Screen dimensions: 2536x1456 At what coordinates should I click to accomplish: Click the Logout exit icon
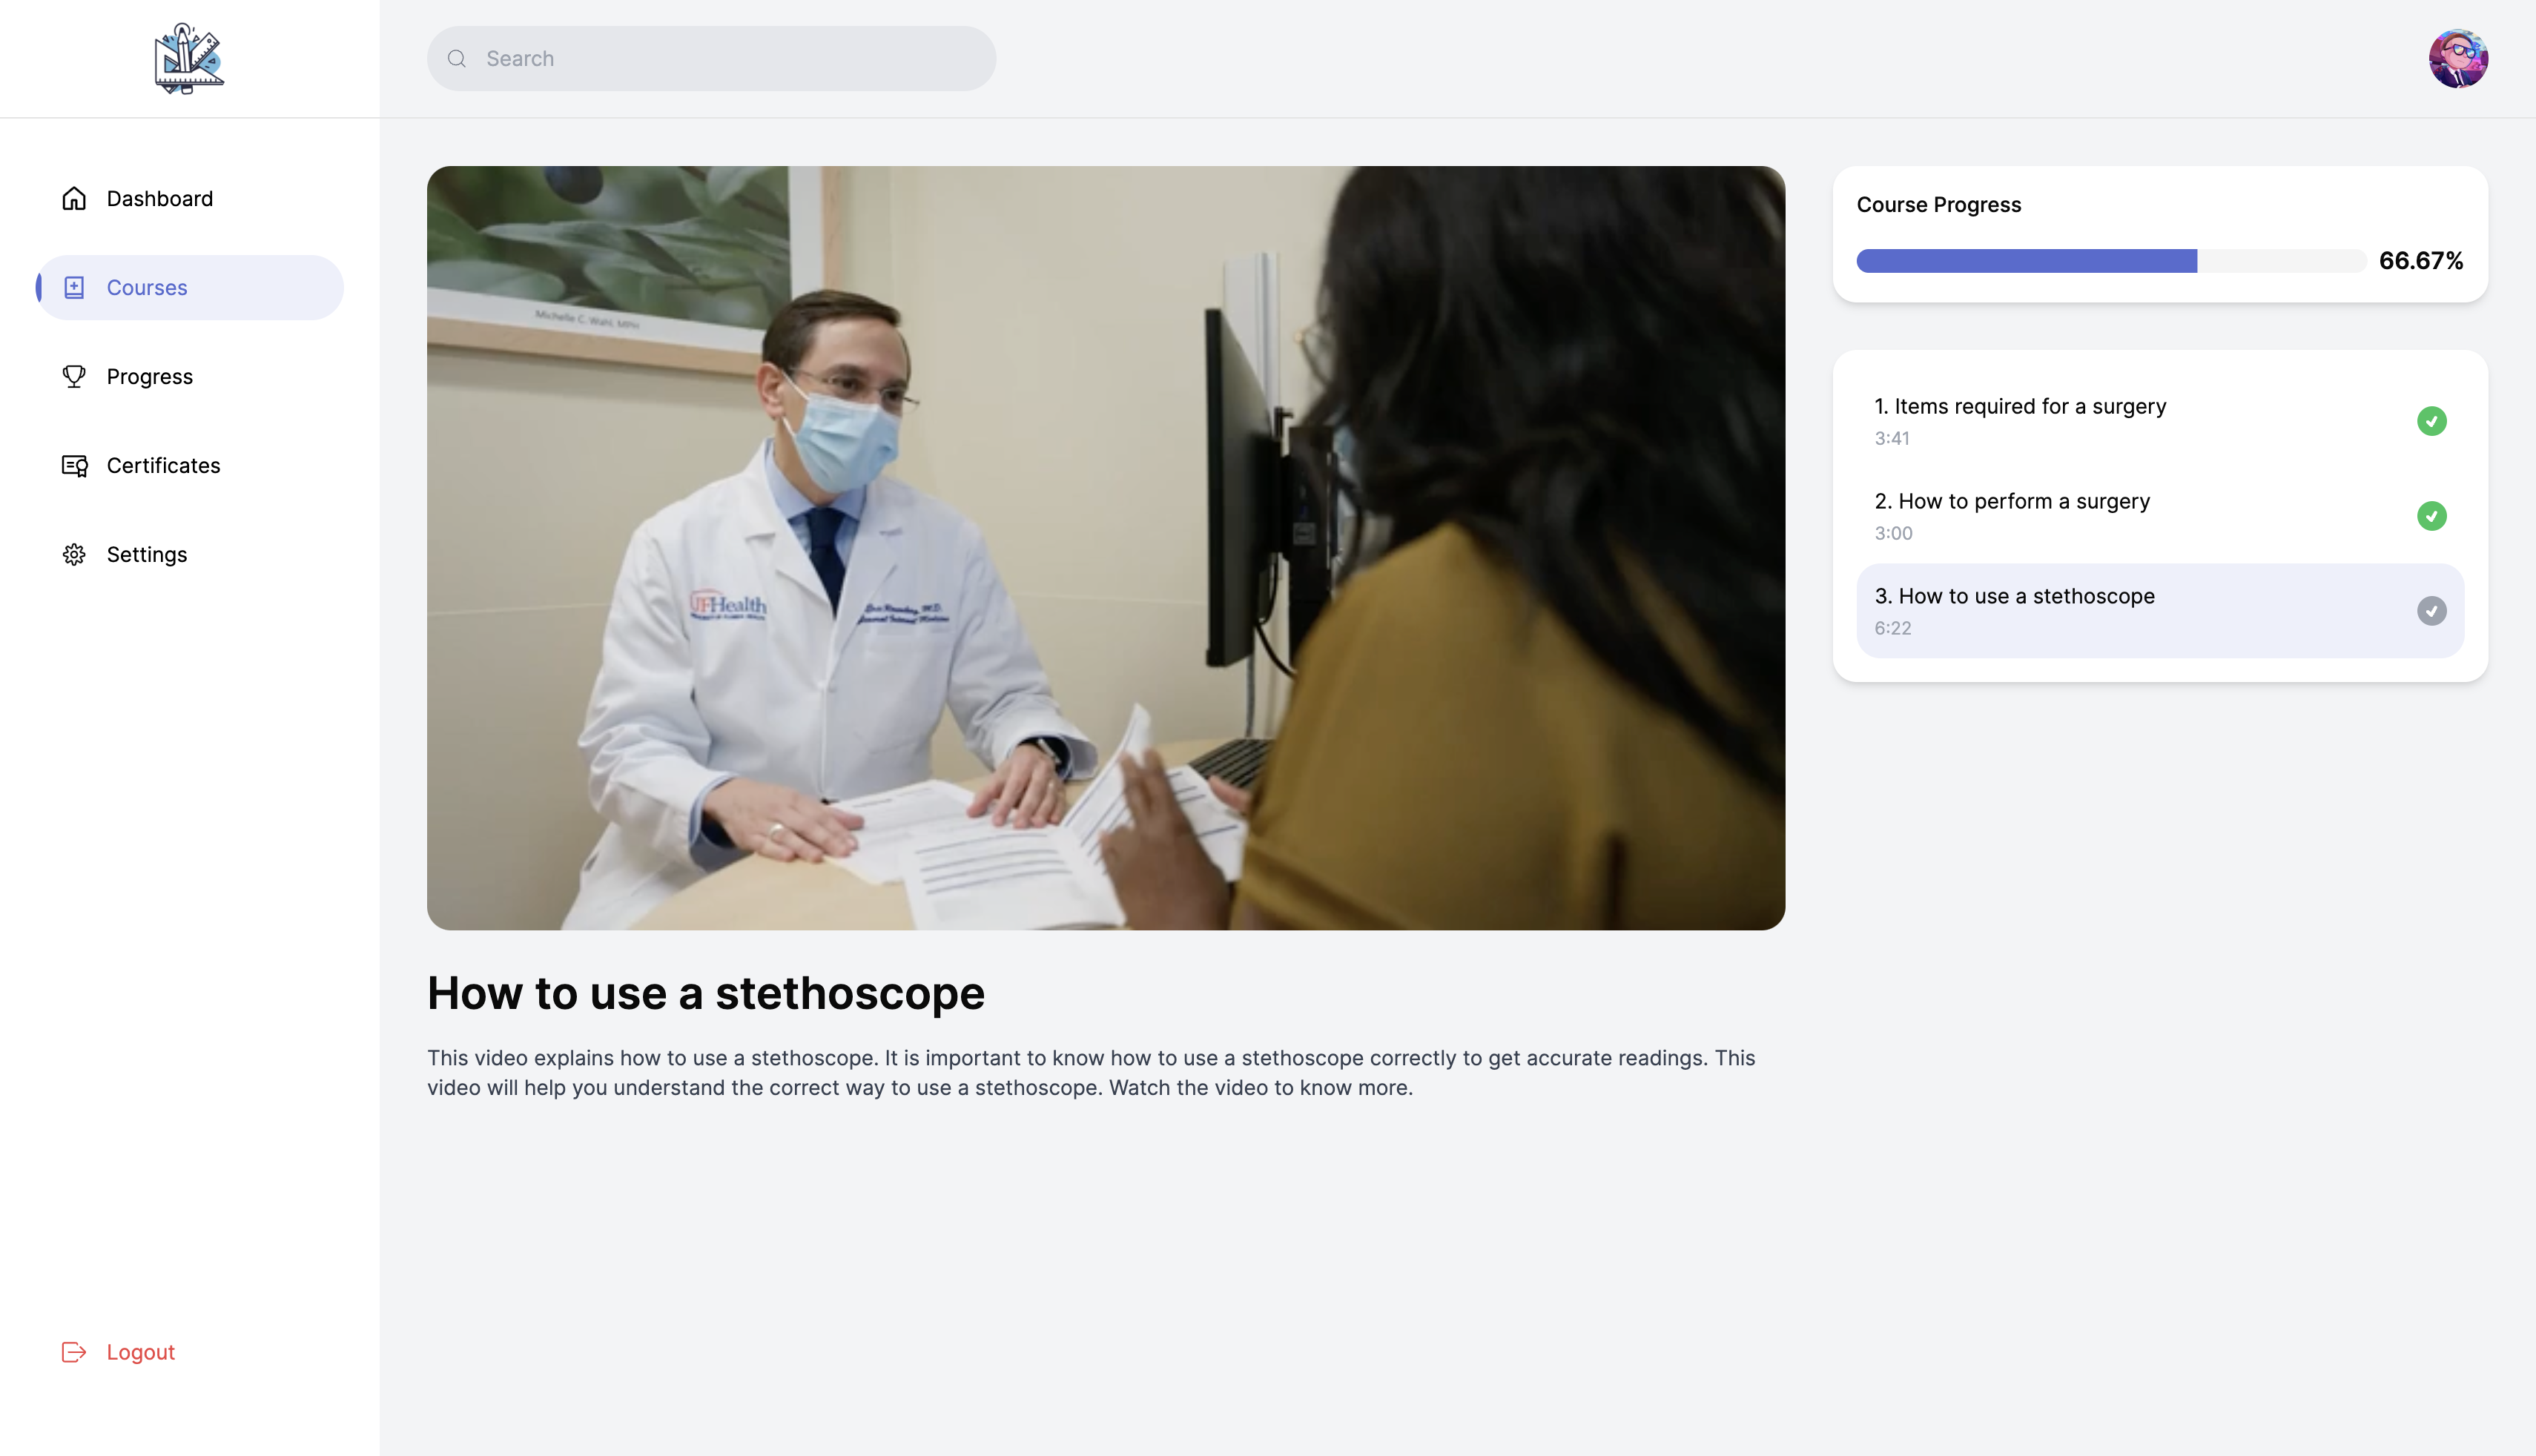[74, 1352]
